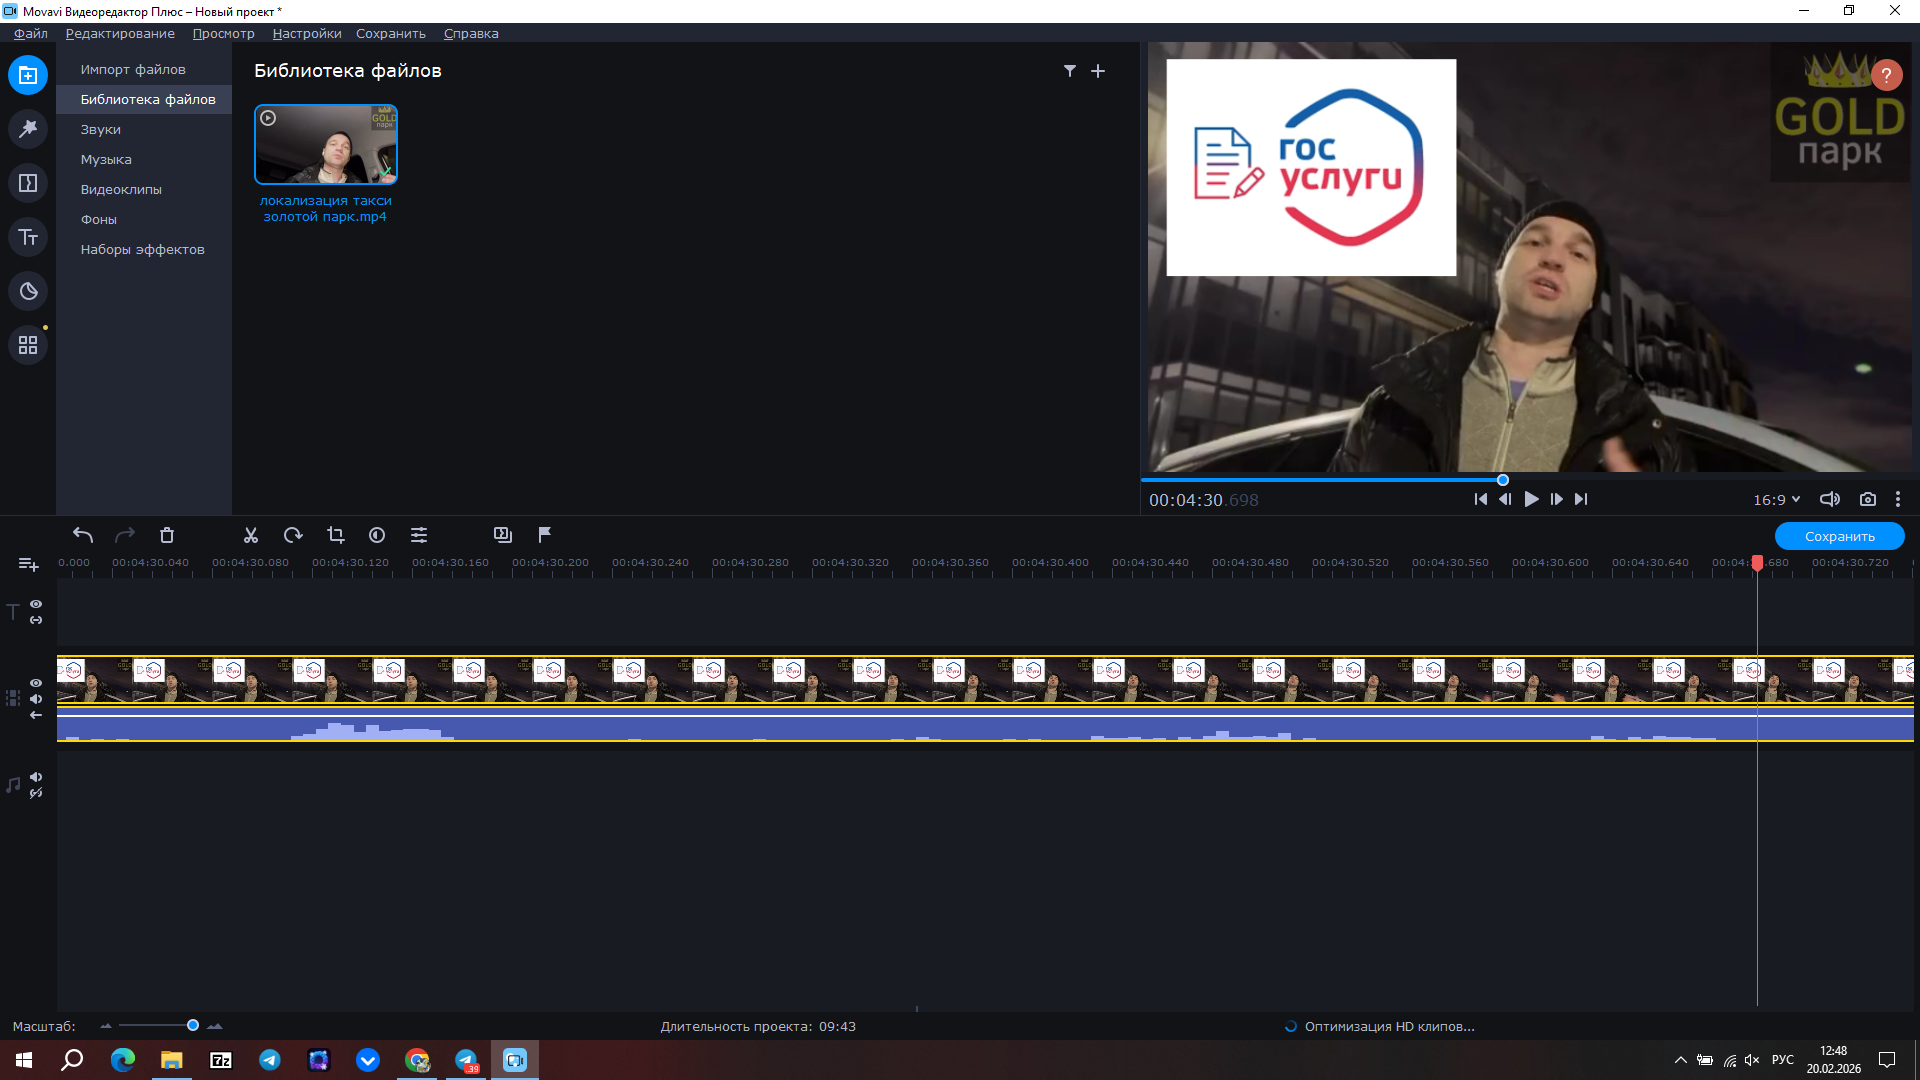Toggle video track visibility eye
The width and height of the screenshot is (1920, 1080).
click(36, 683)
